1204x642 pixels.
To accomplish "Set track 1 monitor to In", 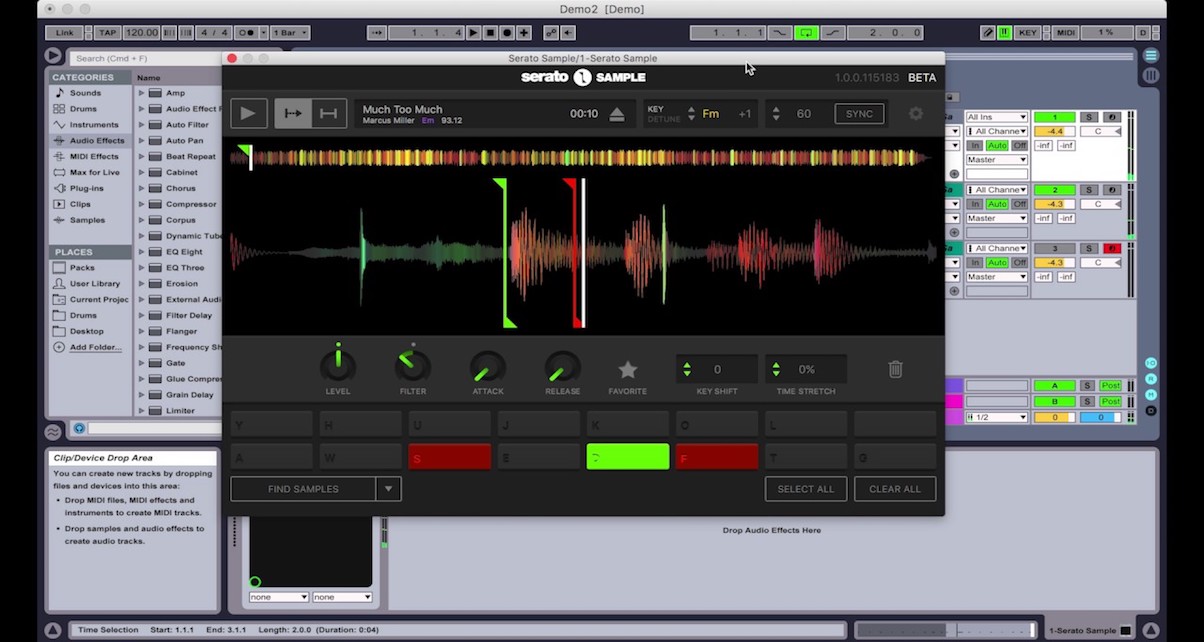I will click(x=974, y=146).
